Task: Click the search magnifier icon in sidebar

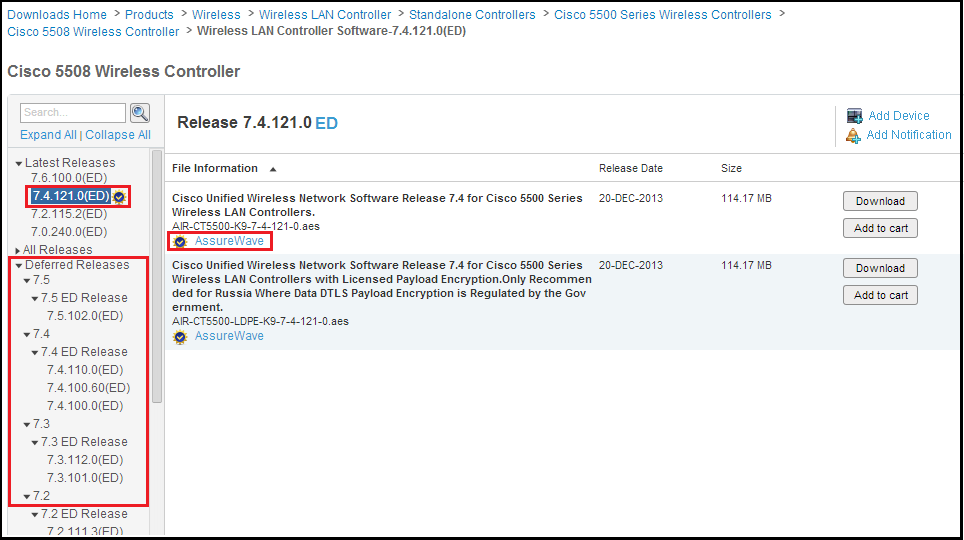Action: point(140,113)
